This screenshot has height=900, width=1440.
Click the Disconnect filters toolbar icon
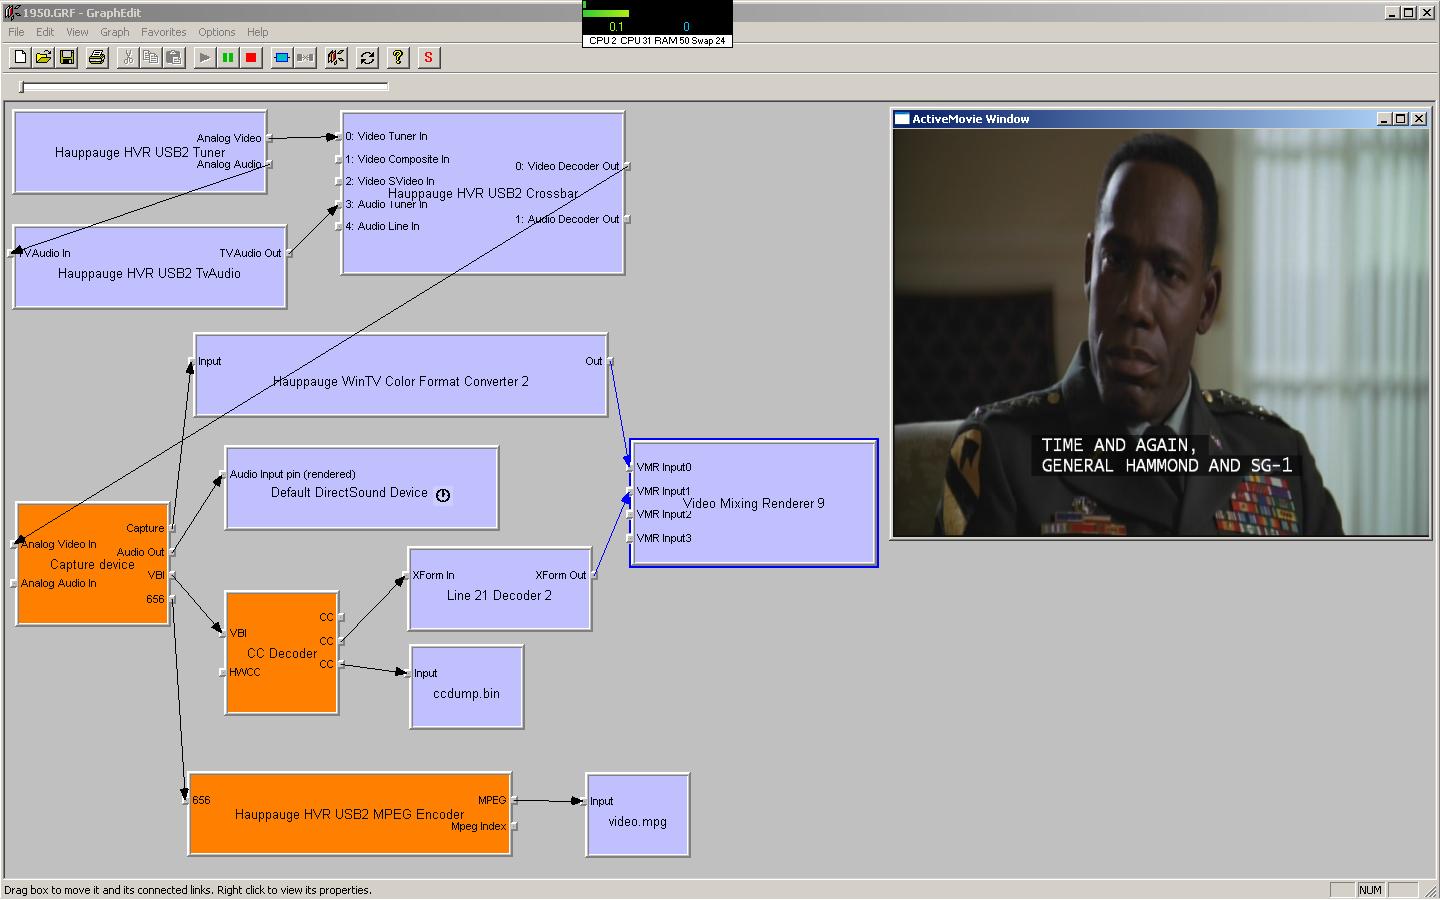(305, 58)
